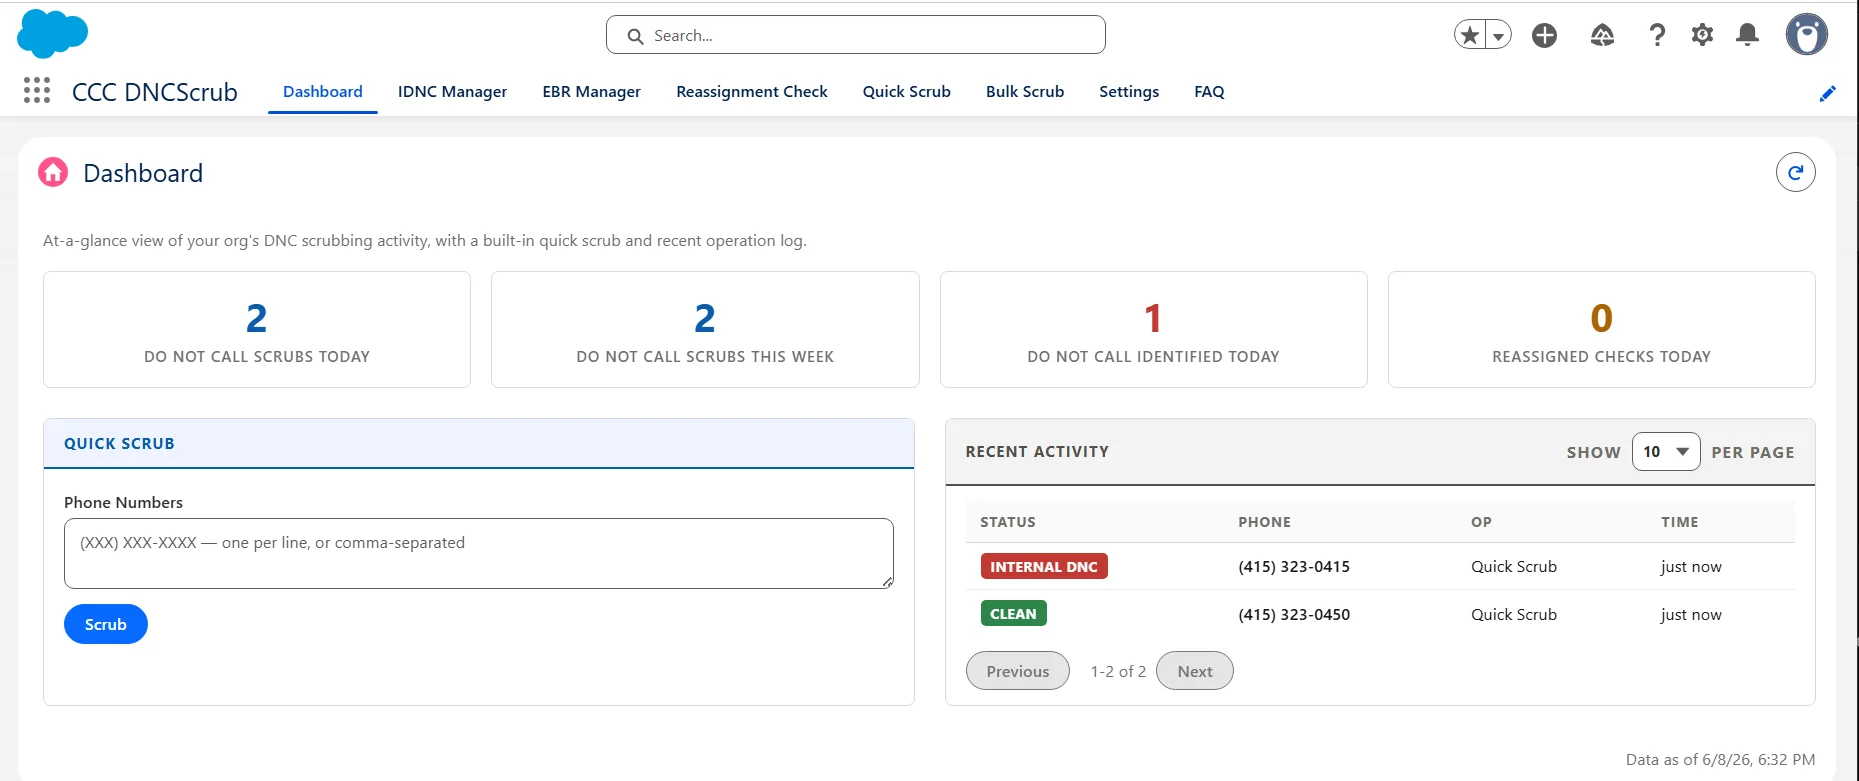Click the edit navigation pencil icon
This screenshot has width=1859, height=781.
click(x=1827, y=93)
